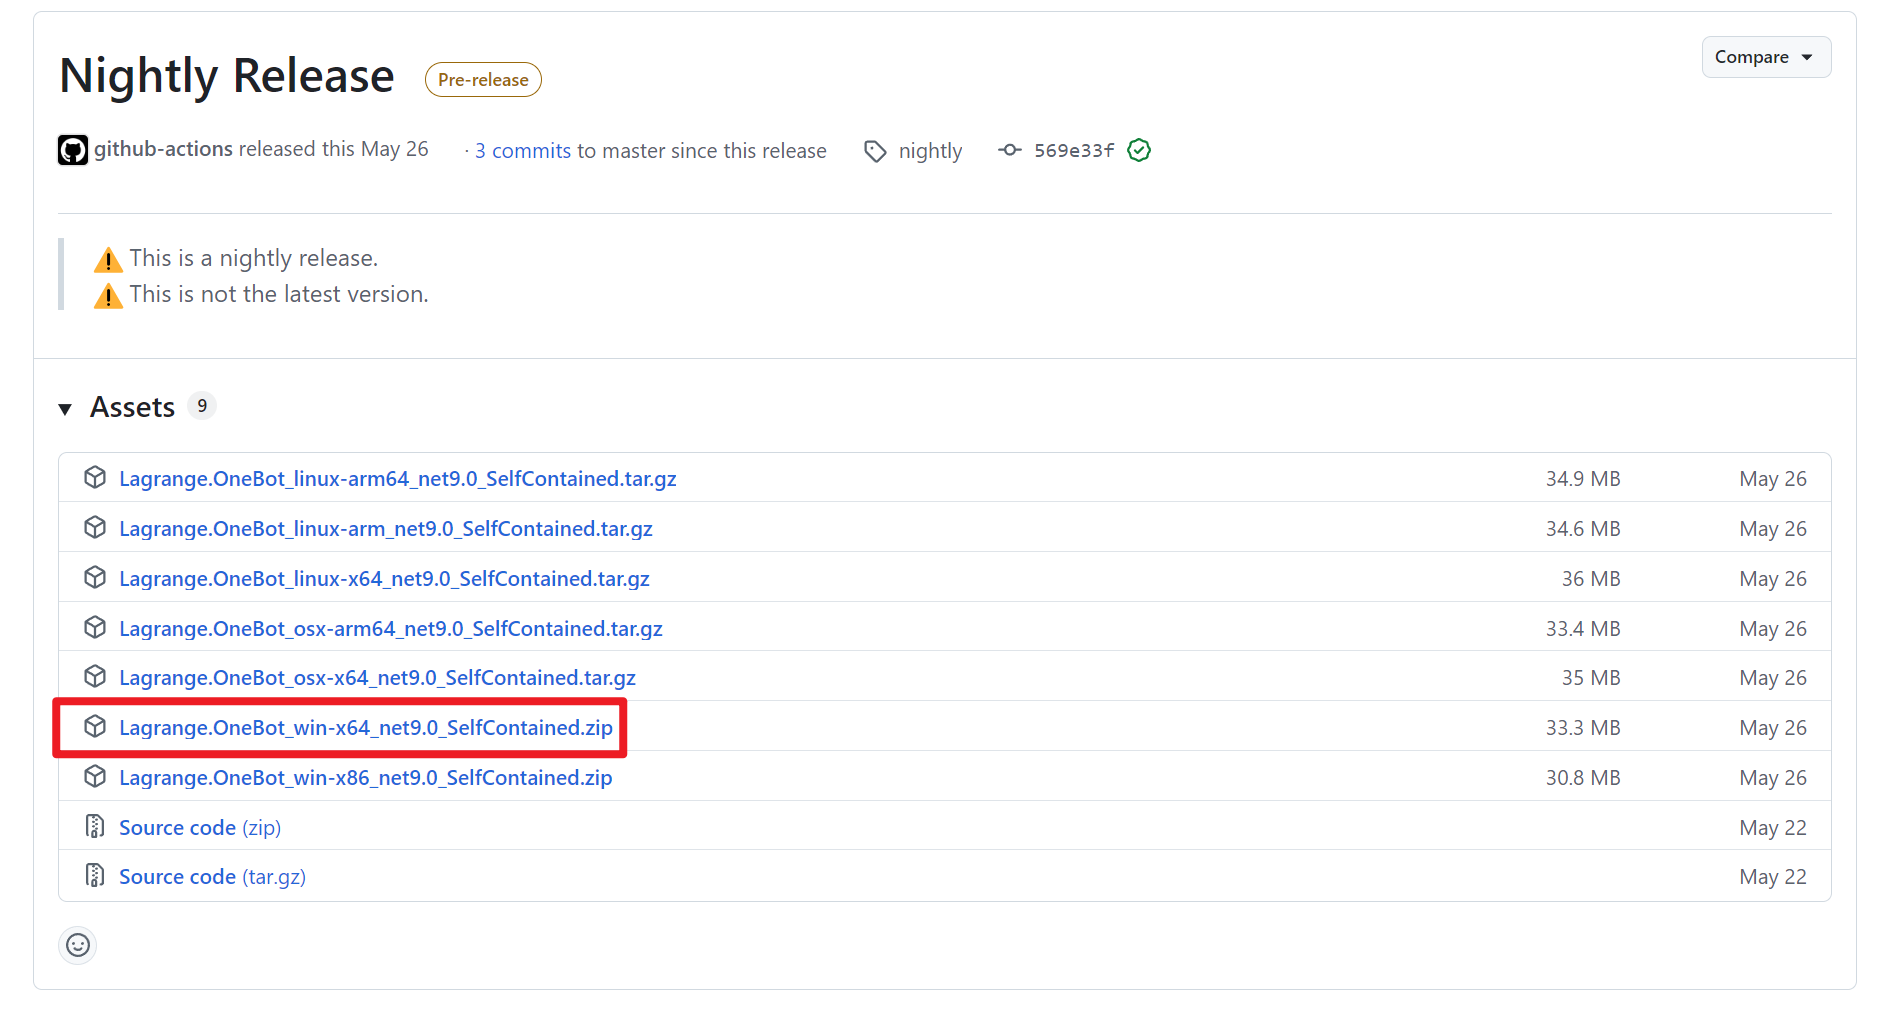Click the nightly tag icon
Image resolution: width=1877 pixels, height=1009 pixels.
pyautogui.click(x=875, y=151)
